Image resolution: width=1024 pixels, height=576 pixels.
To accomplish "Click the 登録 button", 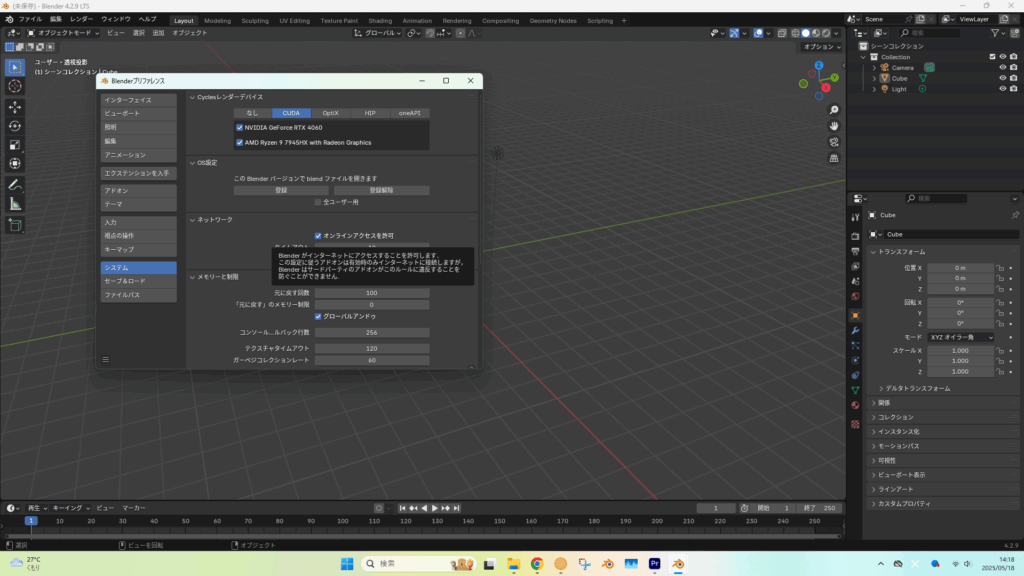I will 281,191.
